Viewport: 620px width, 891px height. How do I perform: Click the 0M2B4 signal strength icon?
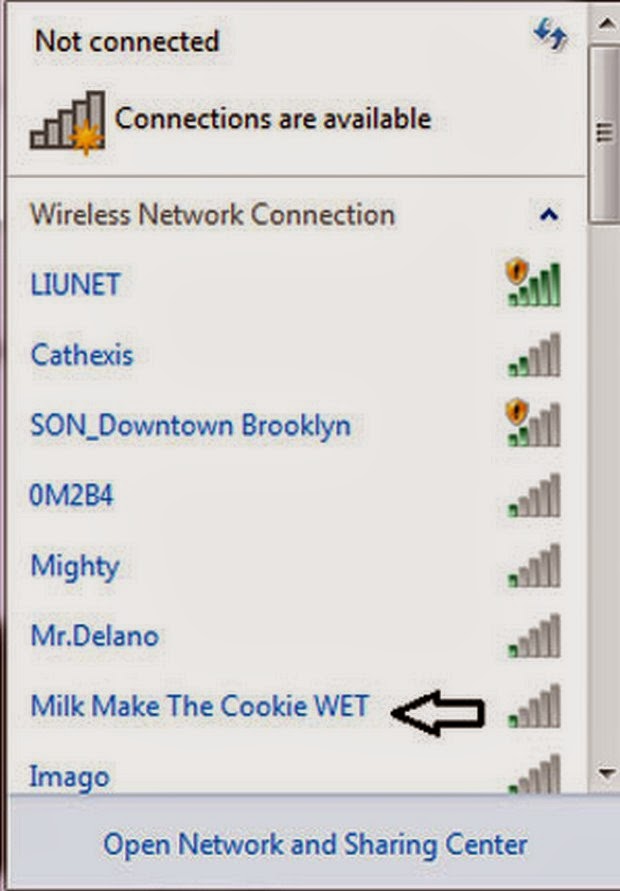(x=534, y=496)
